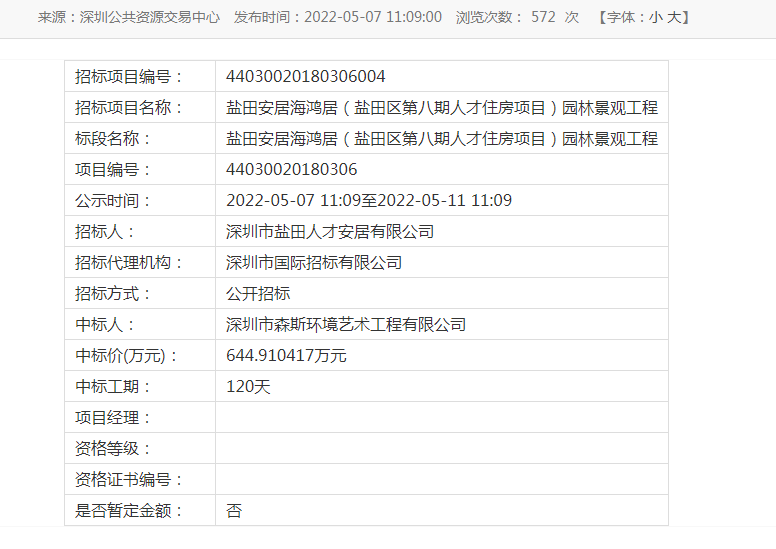Click tenderer 深圳市盐田人才安居有限公司
Image resolution: width=776 pixels, height=549 pixels.
coord(330,232)
